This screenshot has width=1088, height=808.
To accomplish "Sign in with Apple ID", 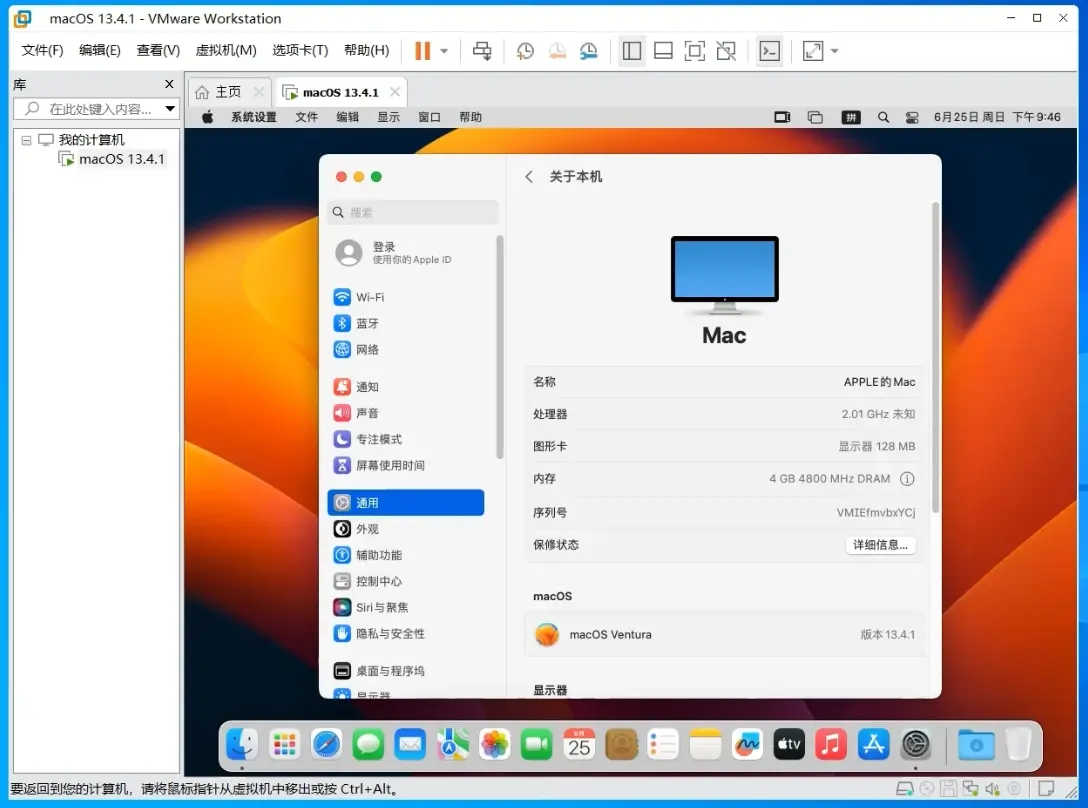I will coord(393,253).
